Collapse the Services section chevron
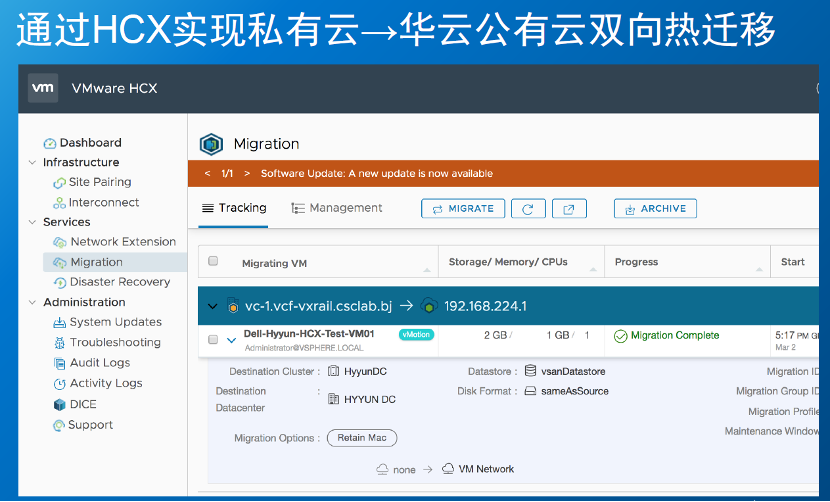The height and width of the screenshot is (502, 830). [x=32, y=222]
